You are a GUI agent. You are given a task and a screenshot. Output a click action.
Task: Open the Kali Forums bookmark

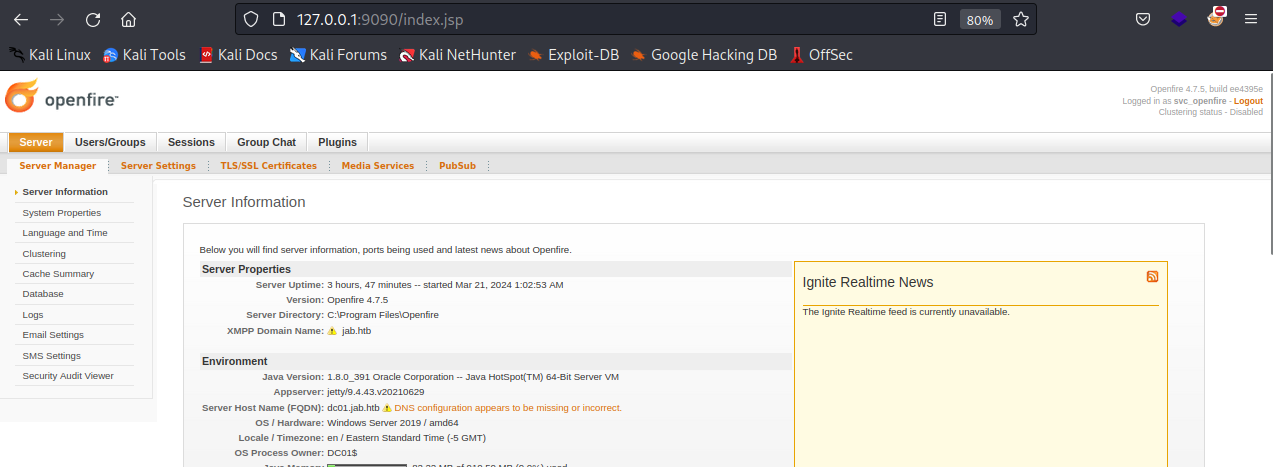click(x=338, y=55)
